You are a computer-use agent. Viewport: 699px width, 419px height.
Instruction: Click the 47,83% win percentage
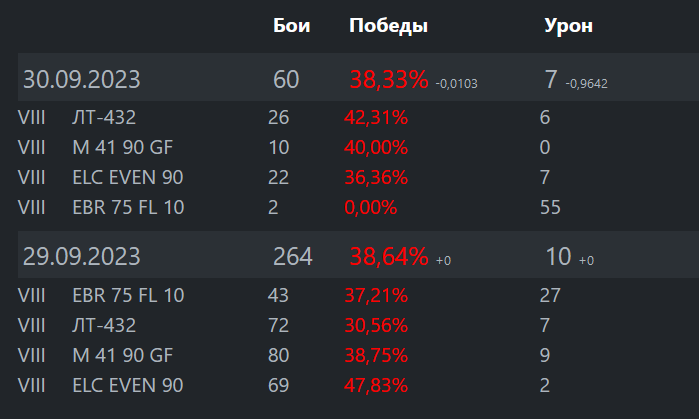(376, 386)
